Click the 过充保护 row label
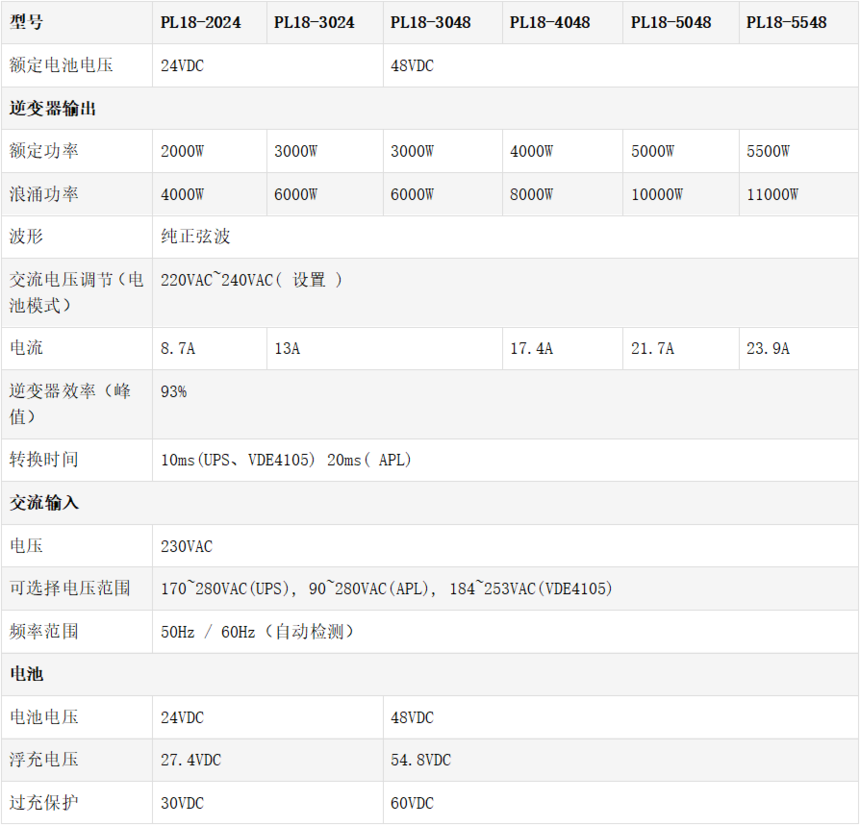860x826 pixels. tap(43, 803)
